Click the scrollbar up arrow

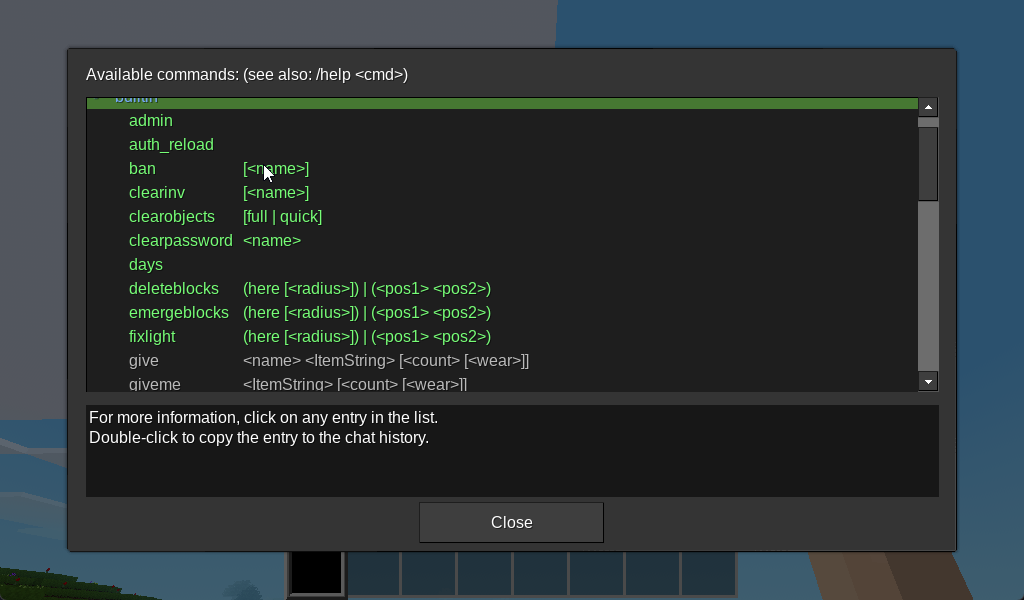click(928, 107)
